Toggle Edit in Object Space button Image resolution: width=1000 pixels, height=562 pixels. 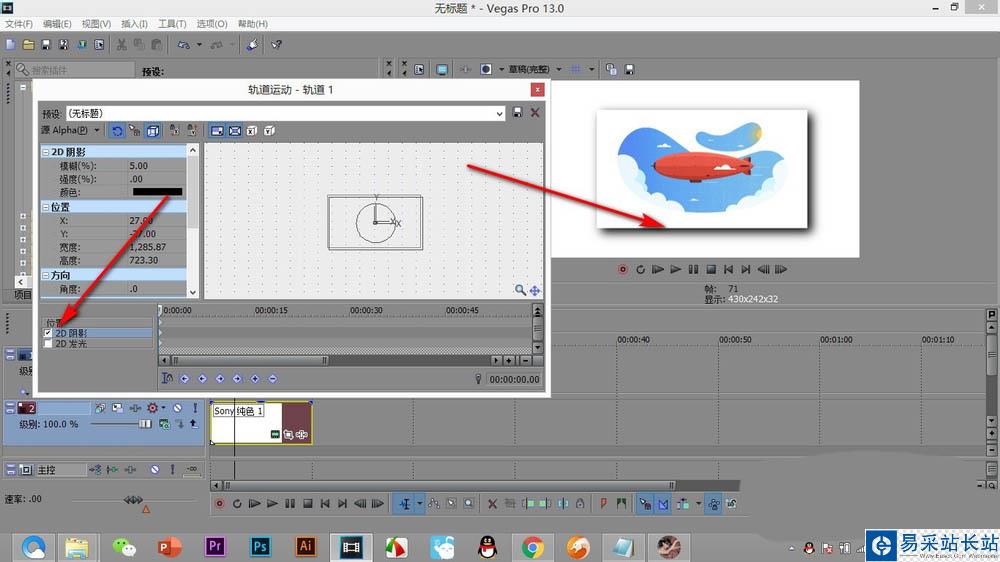click(x=153, y=131)
